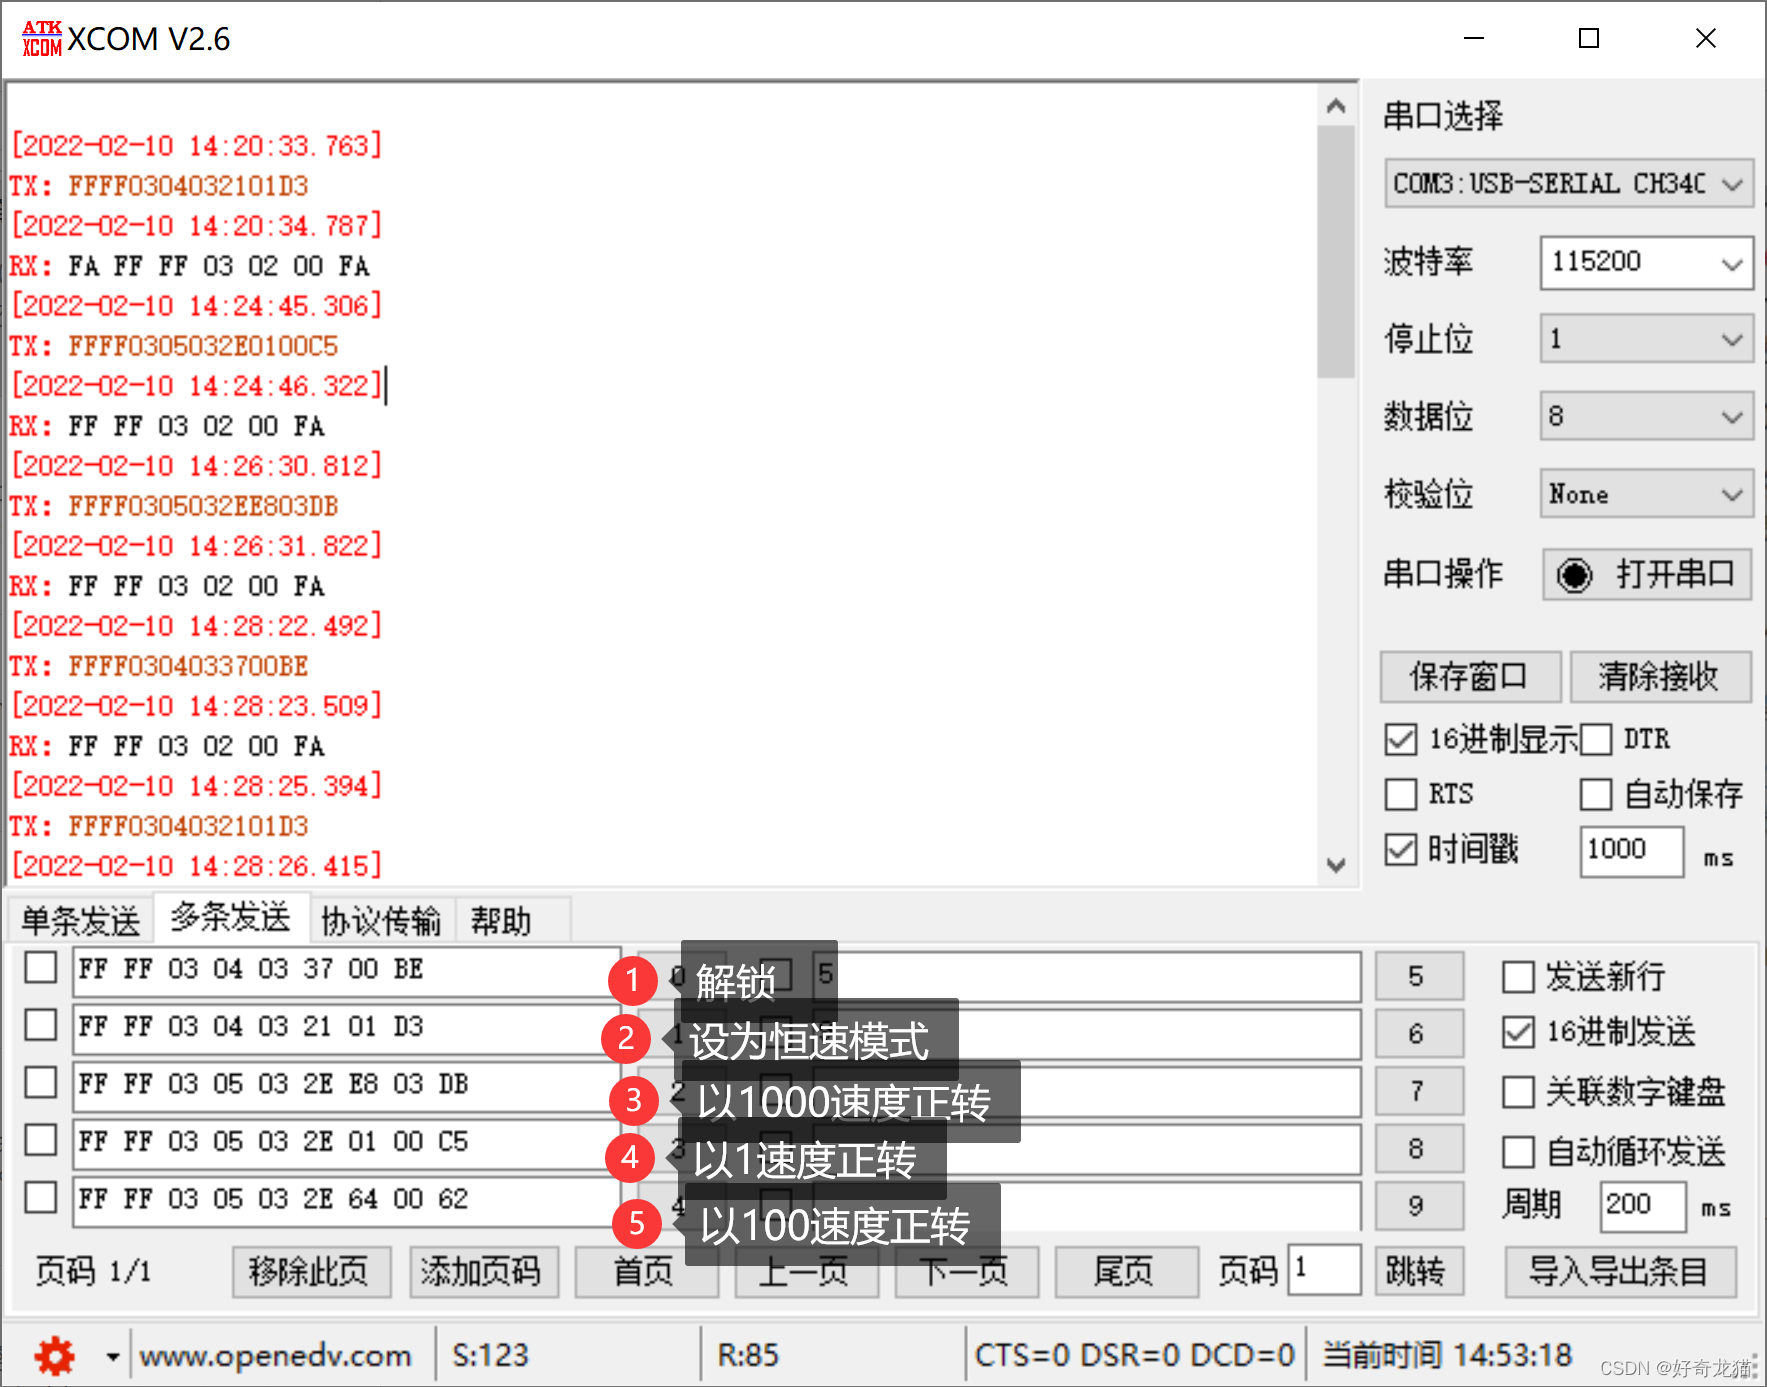Click the page number input field
The image size is (1767, 1387).
(x=1325, y=1270)
